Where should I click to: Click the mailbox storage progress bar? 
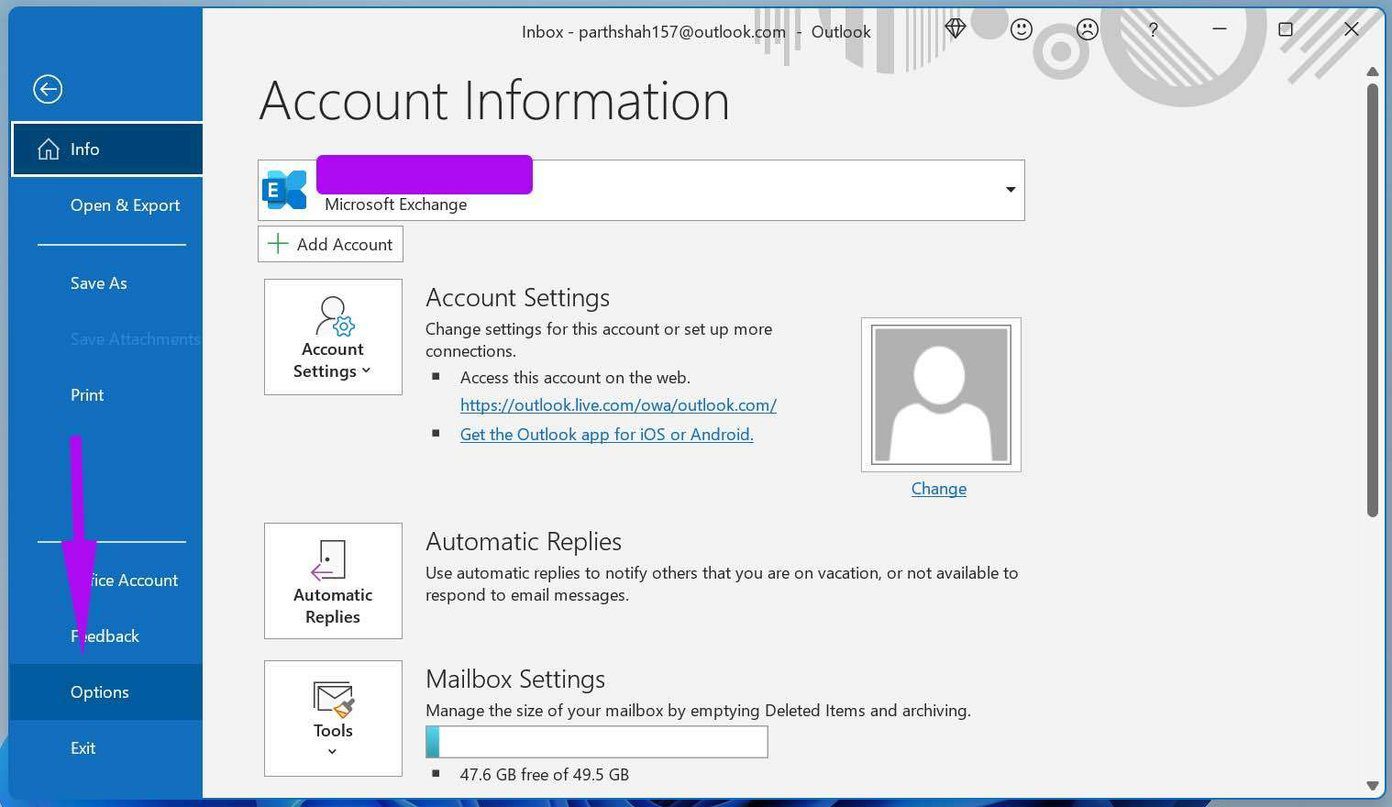[x=597, y=742]
